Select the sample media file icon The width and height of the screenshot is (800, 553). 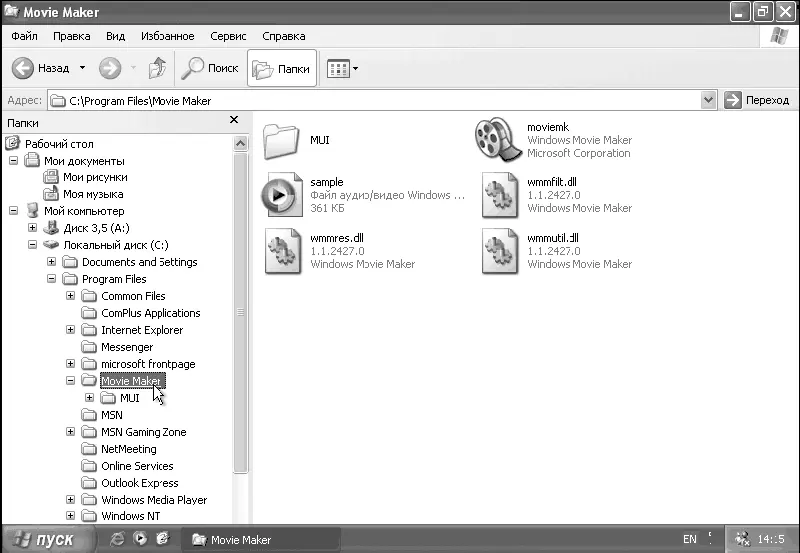tap(282, 194)
